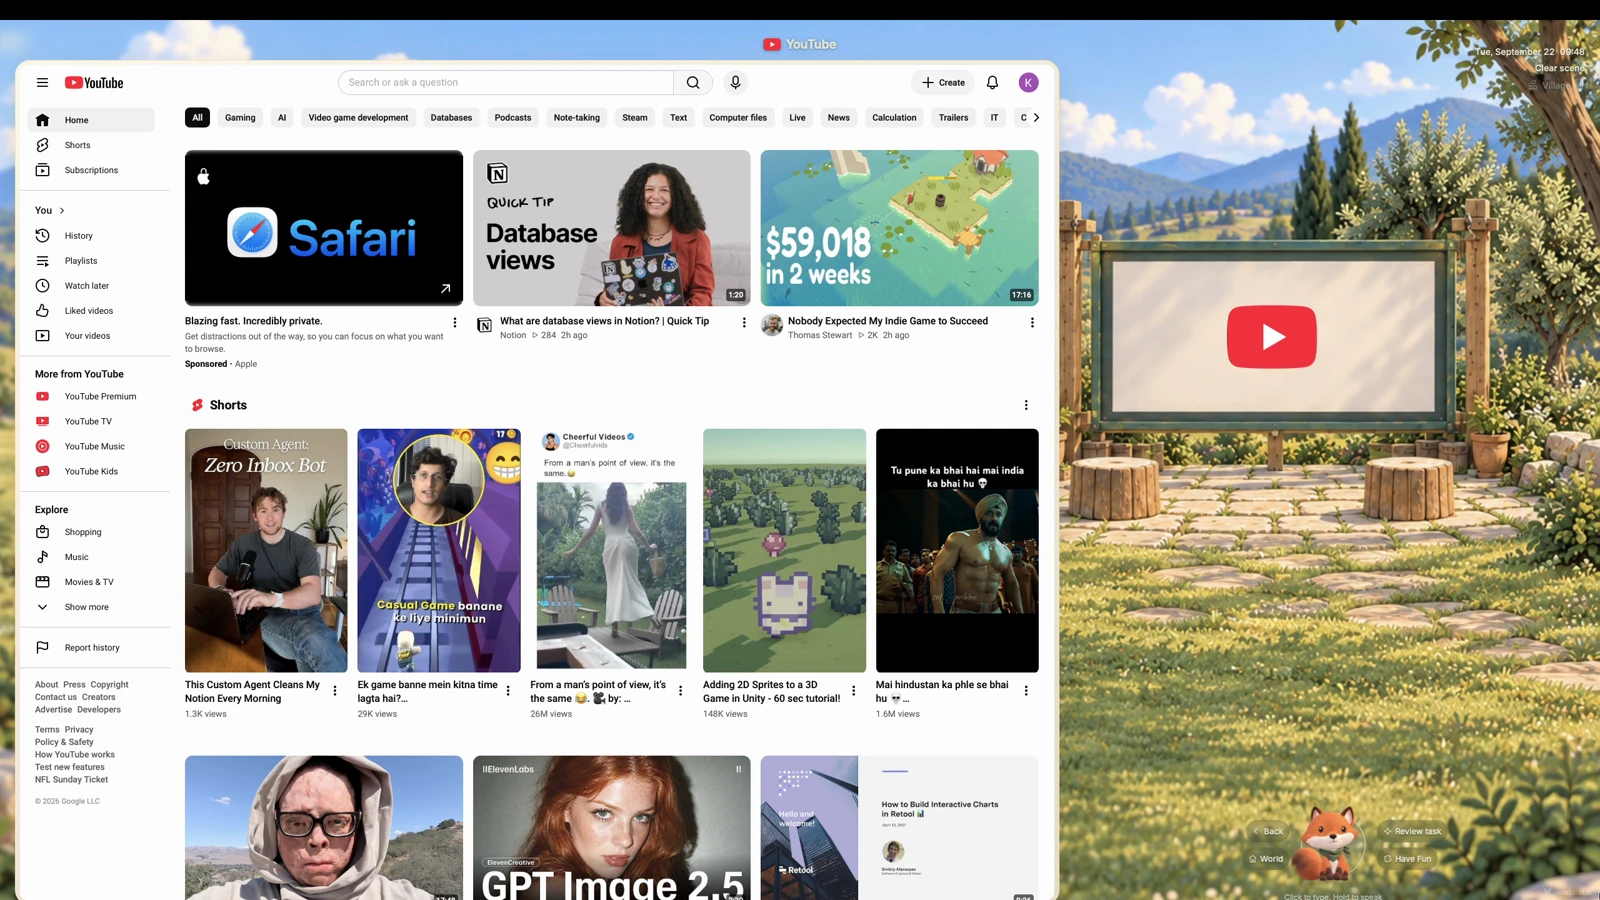Play the Zero Inbox Bot short
Image resolution: width=1600 pixels, height=900 pixels.
(266, 551)
